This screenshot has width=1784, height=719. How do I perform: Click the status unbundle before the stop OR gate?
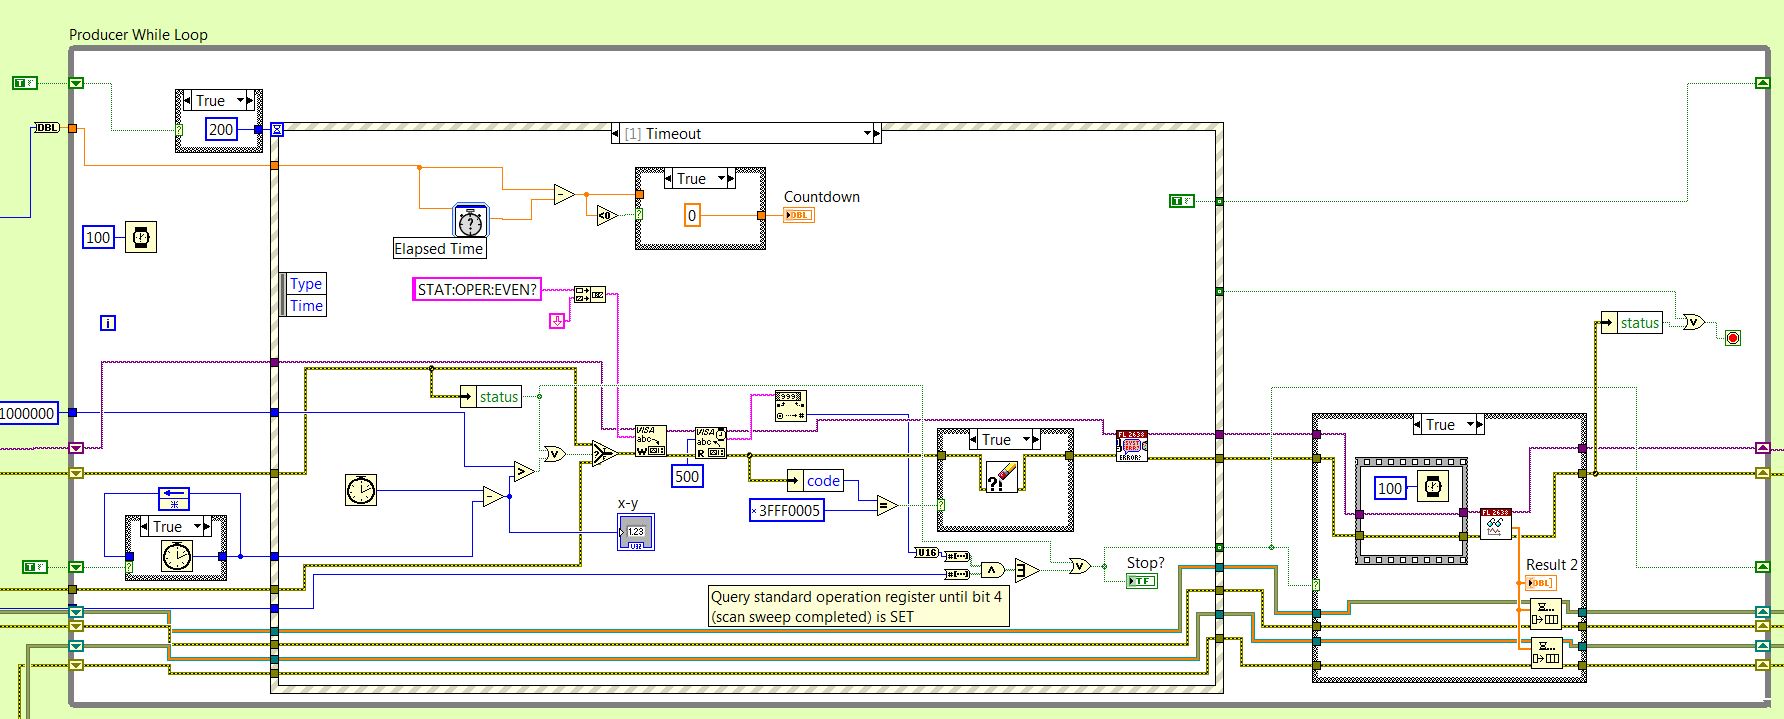pos(1631,322)
